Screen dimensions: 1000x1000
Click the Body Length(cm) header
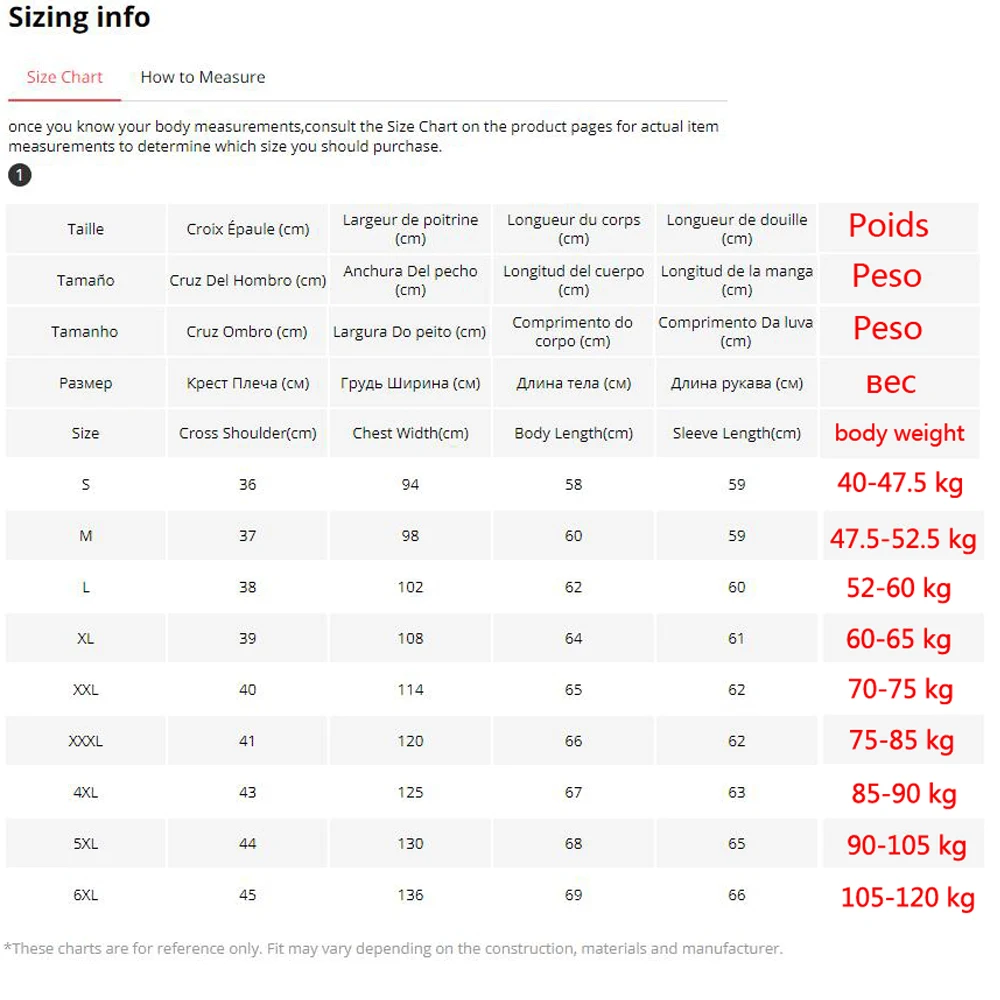[573, 433]
